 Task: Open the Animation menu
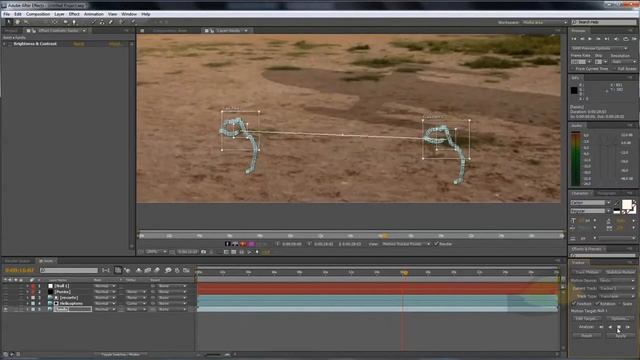94,14
